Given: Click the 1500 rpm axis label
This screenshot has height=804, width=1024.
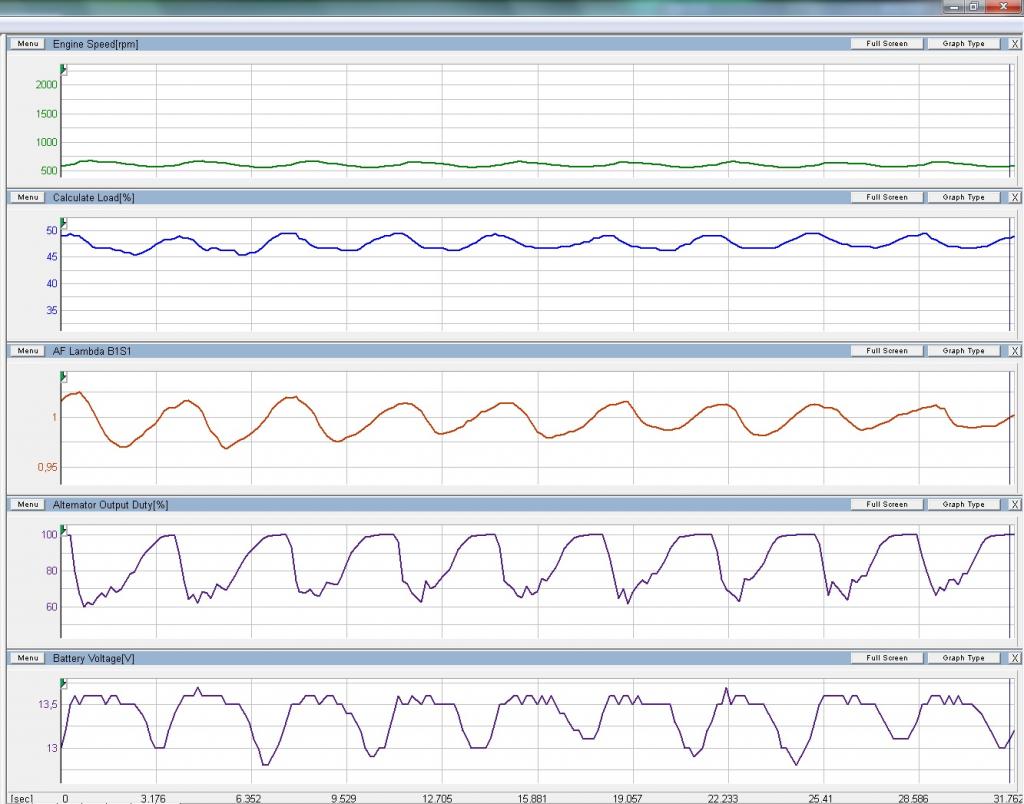Looking at the screenshot, I should 46,114.
